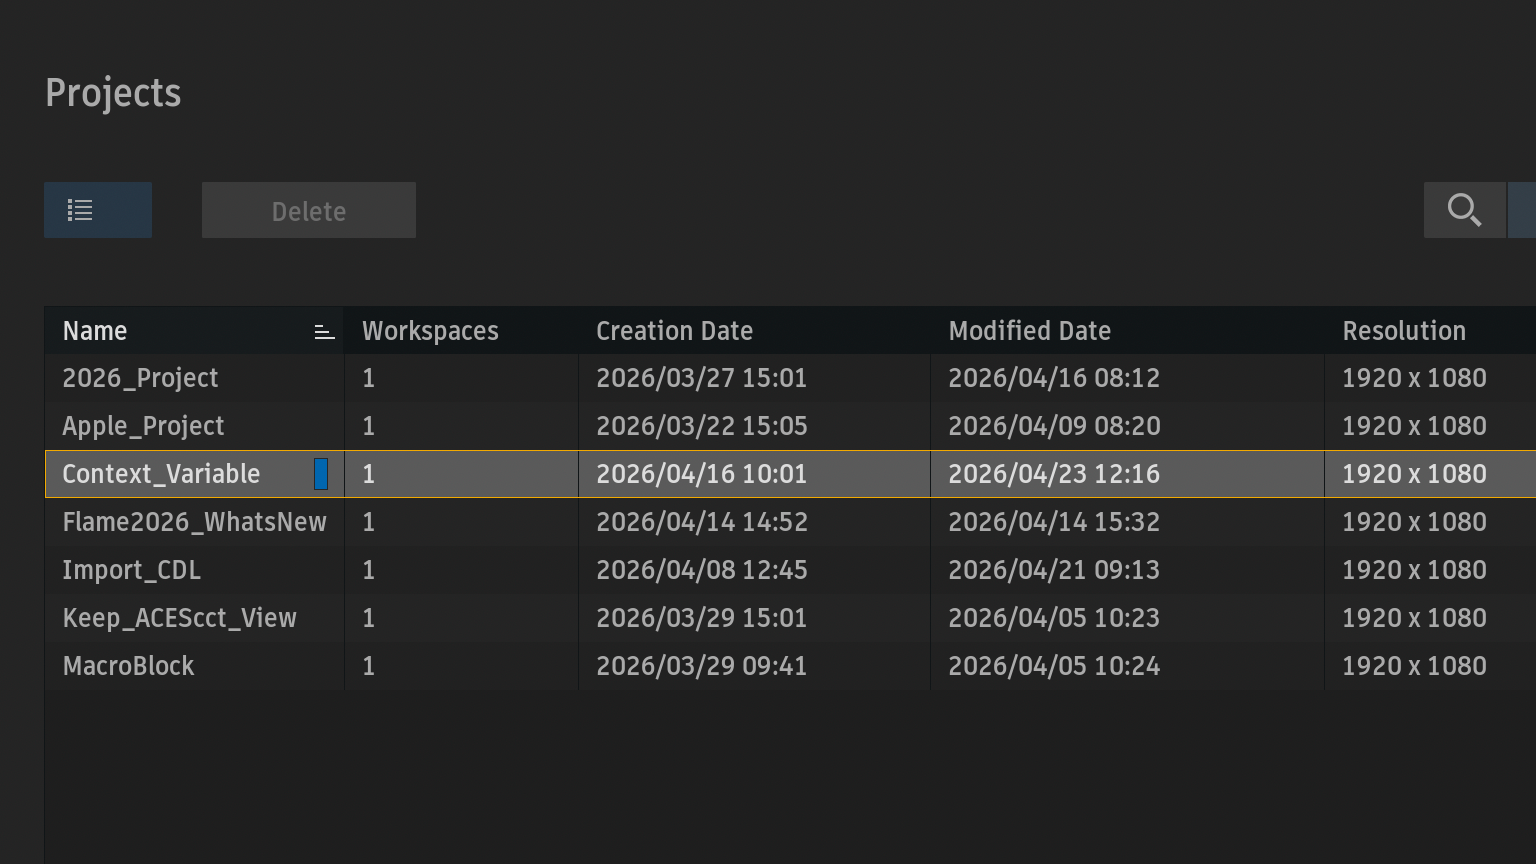Choose the Flame2026_WhatsNew project
Viewport: 1536px width, 864px height.
pyautogui.click(x=194, y=522)
